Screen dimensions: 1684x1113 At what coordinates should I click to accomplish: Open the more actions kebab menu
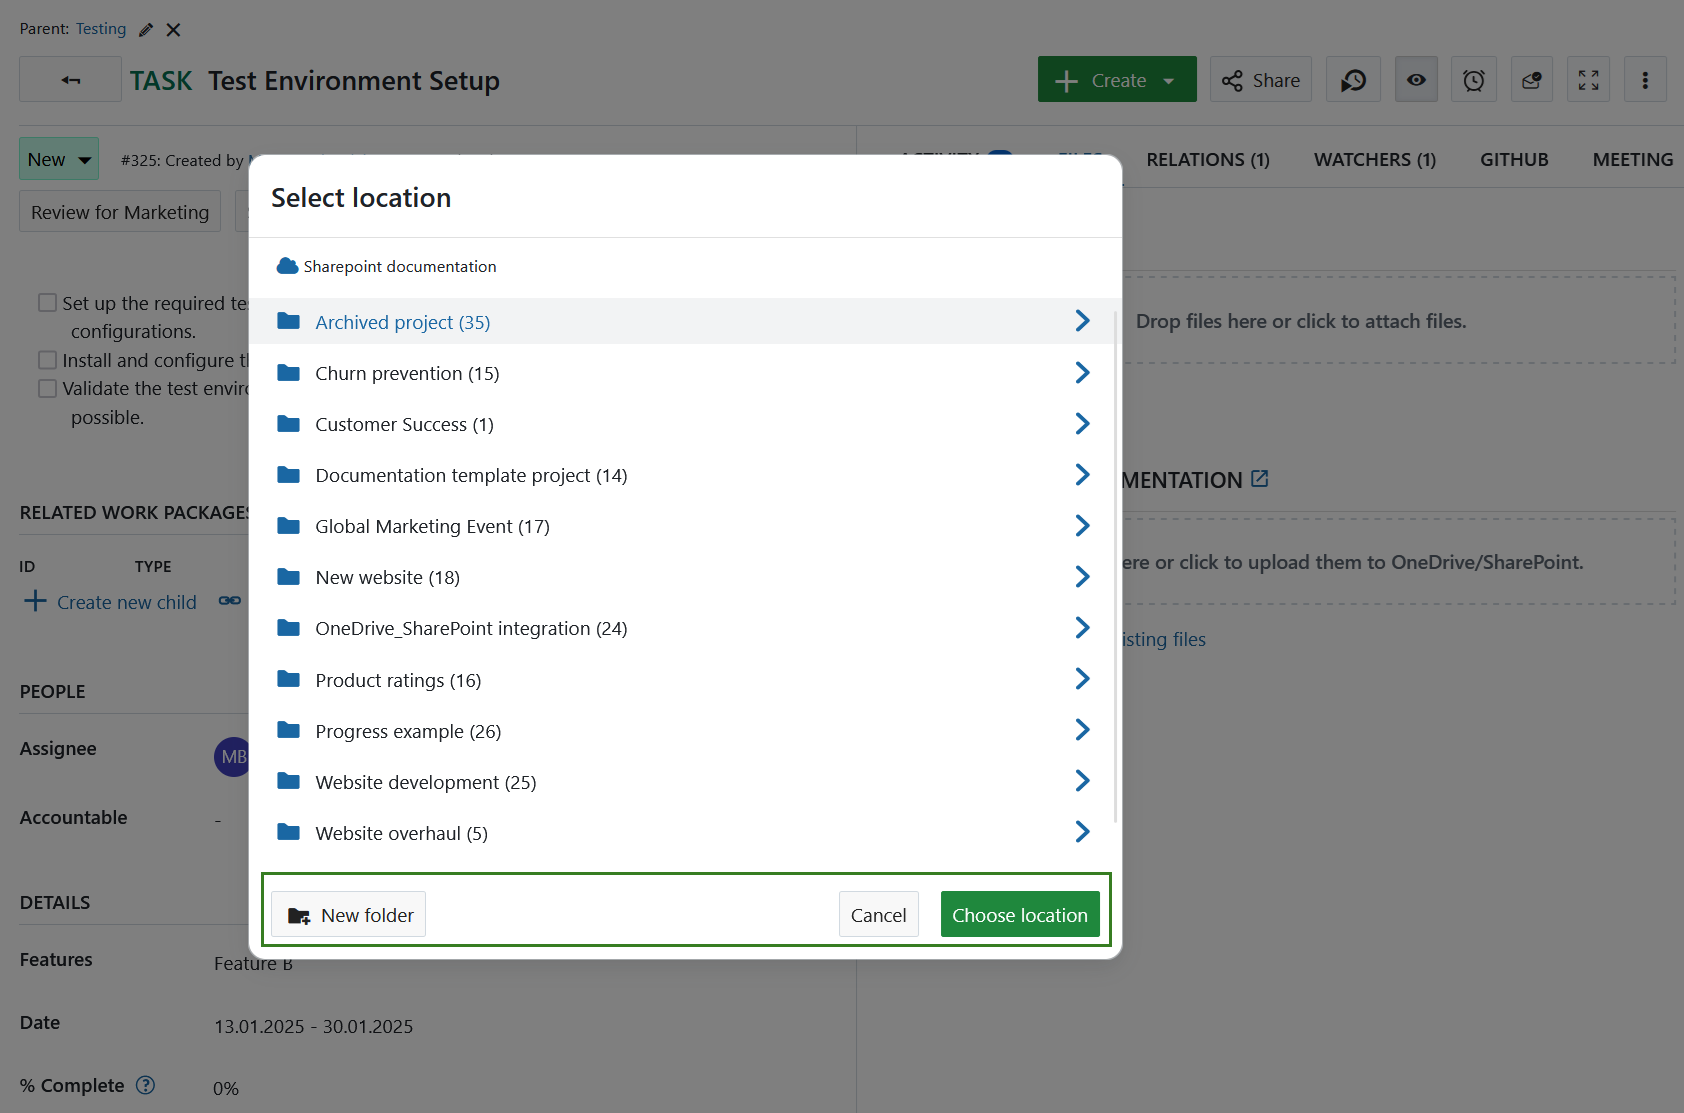click(1645, 79)
